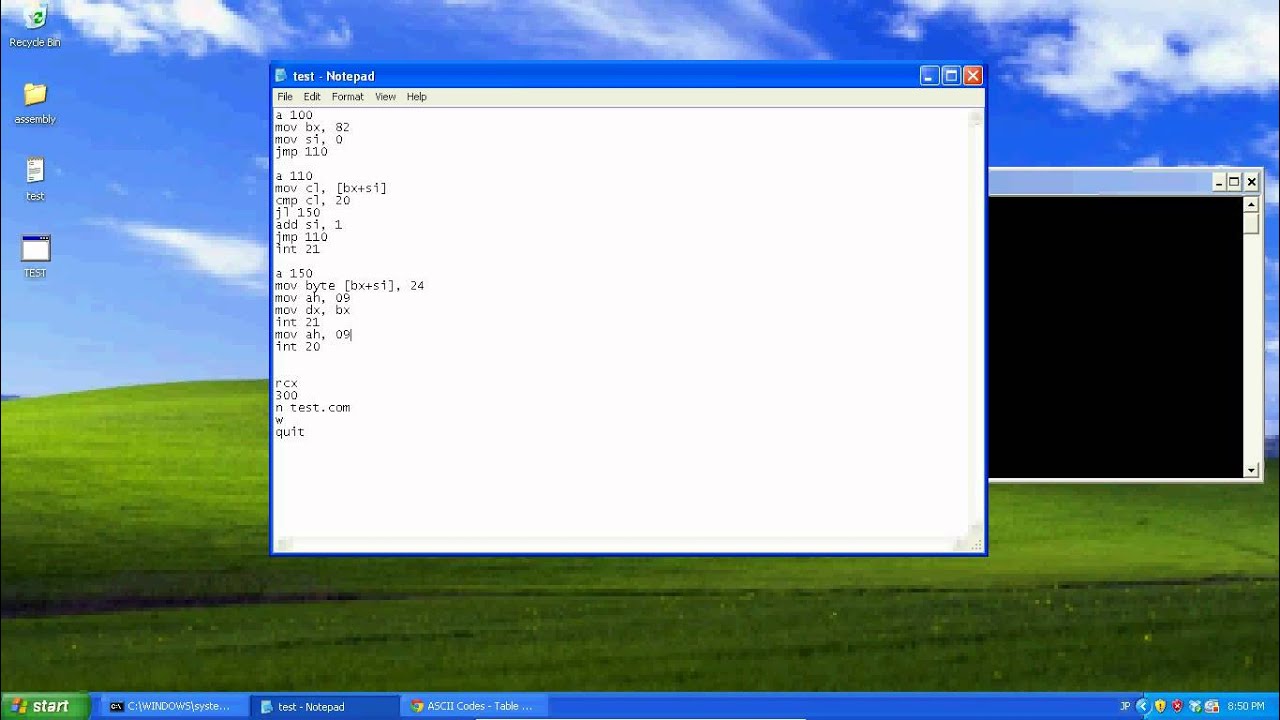Open the Recycle Bin desktop icon
1280x720 pixels.
[x=35, y=25]
